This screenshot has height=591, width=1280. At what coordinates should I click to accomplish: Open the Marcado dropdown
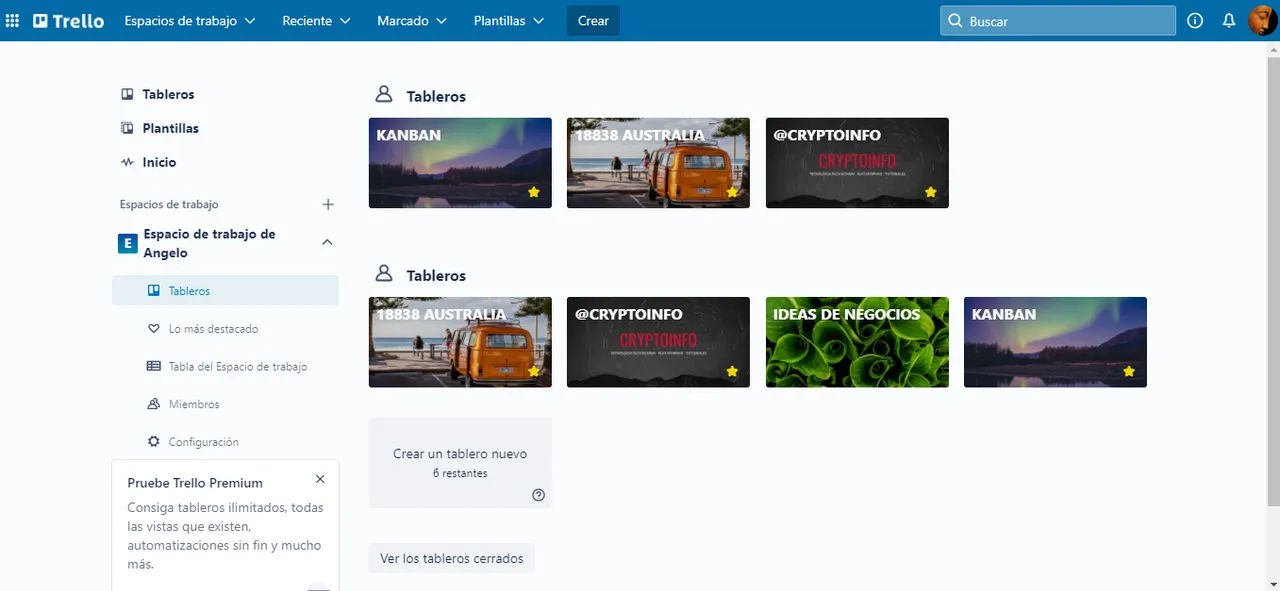coord(412,21)
